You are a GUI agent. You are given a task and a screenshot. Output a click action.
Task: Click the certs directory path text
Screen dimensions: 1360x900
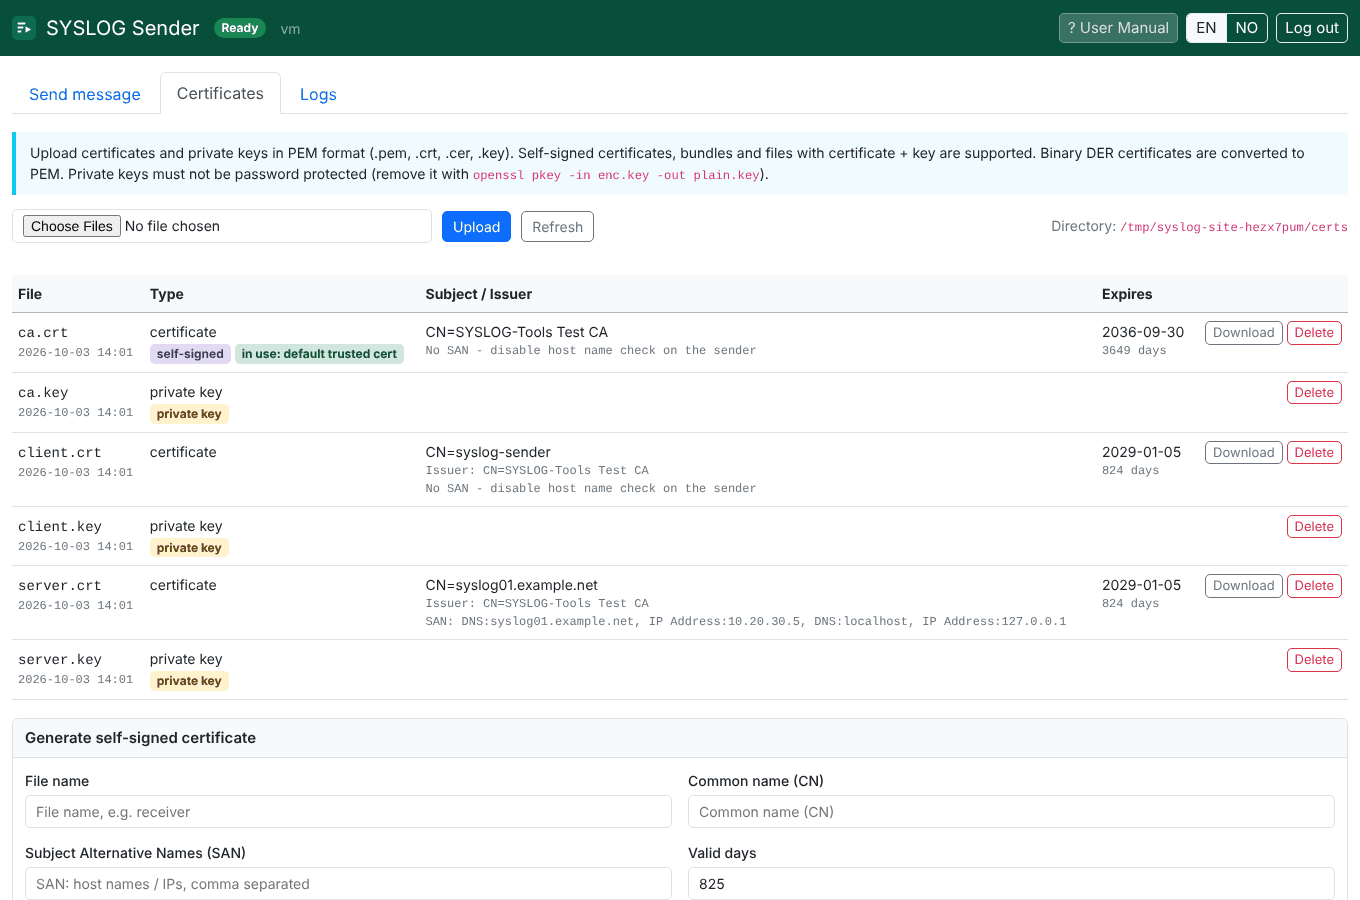pos(1234,227)
